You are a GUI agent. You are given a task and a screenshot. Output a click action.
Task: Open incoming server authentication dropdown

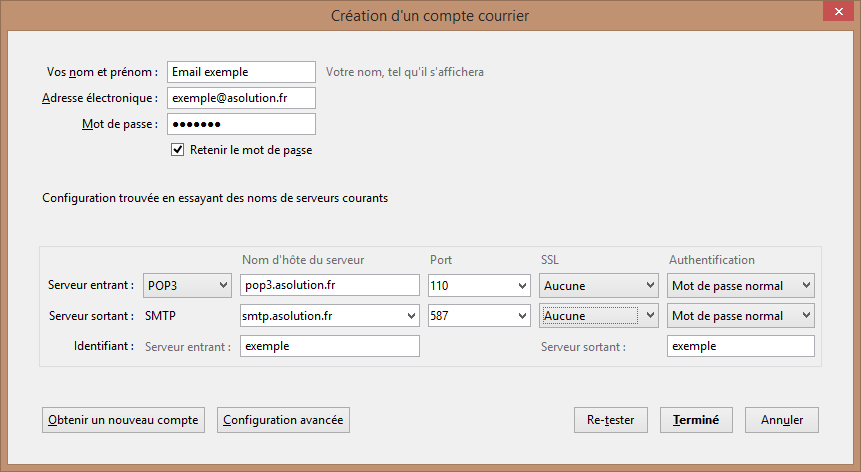[741, 285]
